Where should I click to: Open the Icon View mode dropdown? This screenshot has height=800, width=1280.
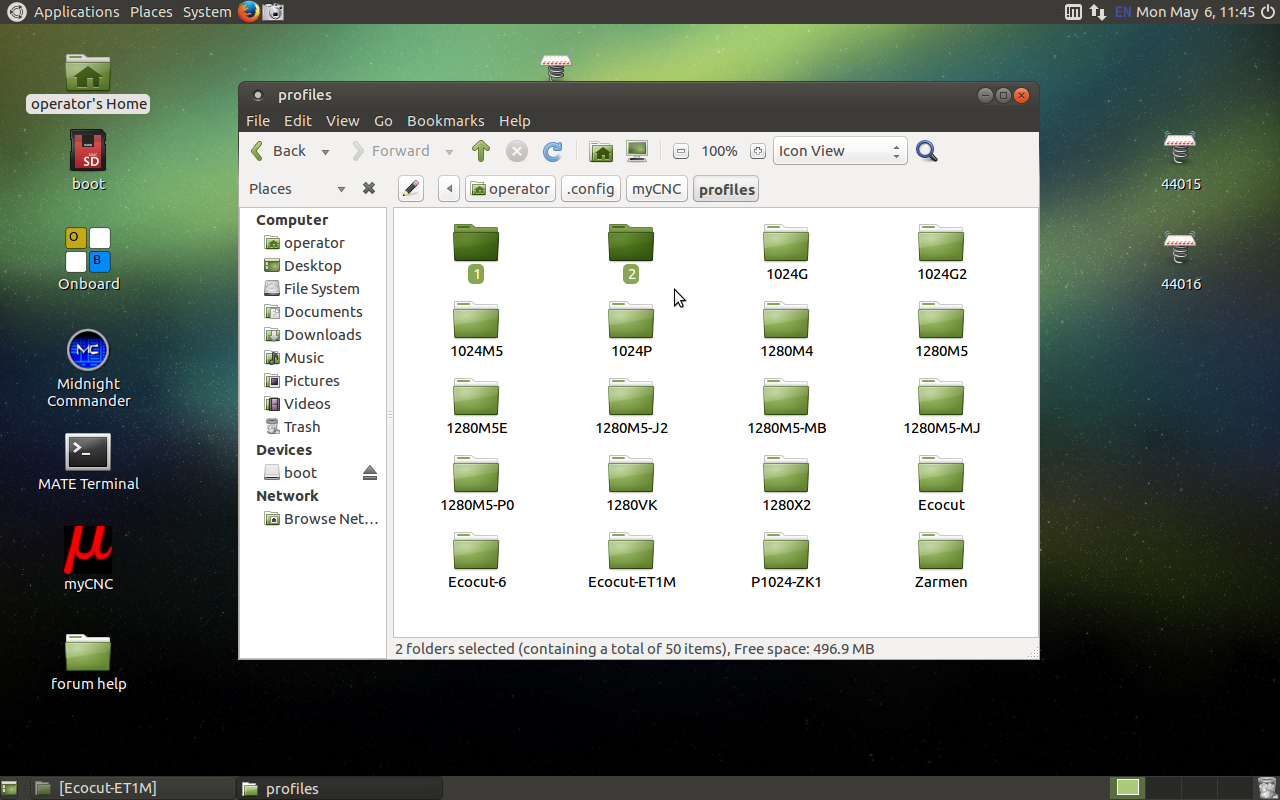point(840,151)
